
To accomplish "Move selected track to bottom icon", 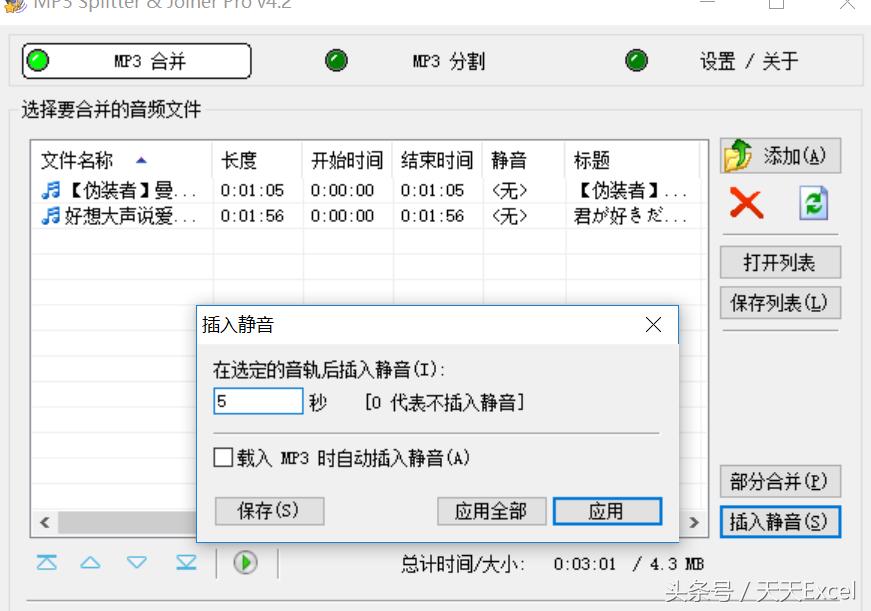I will [x=184, y=562].
